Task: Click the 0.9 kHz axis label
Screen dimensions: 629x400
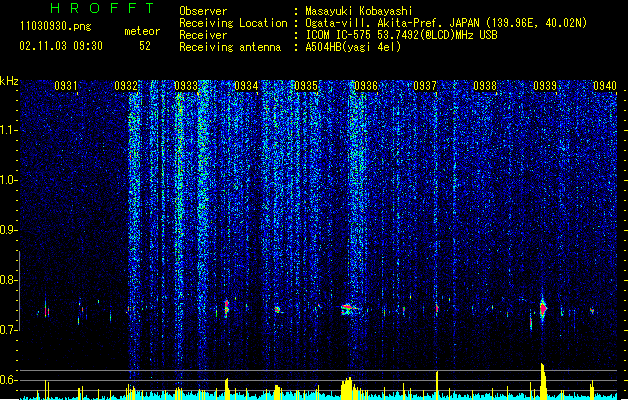Action: (x=9, y=230)
